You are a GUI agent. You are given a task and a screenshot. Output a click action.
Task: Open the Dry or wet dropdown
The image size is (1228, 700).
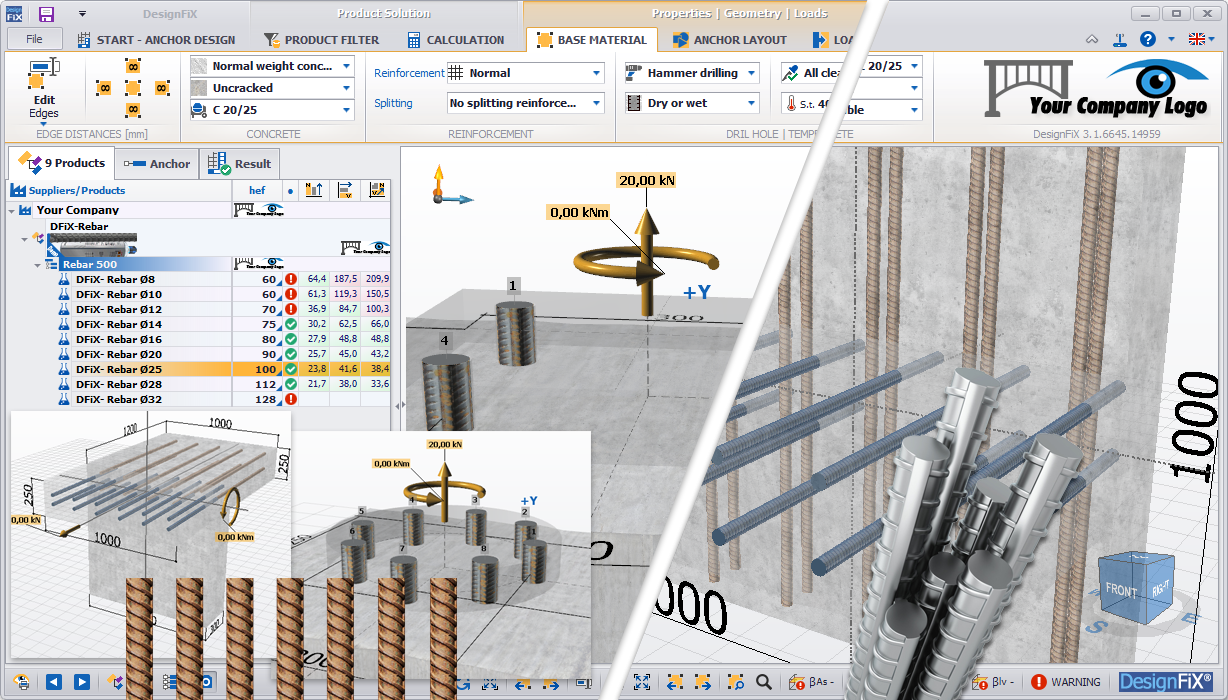coord(692,103)
